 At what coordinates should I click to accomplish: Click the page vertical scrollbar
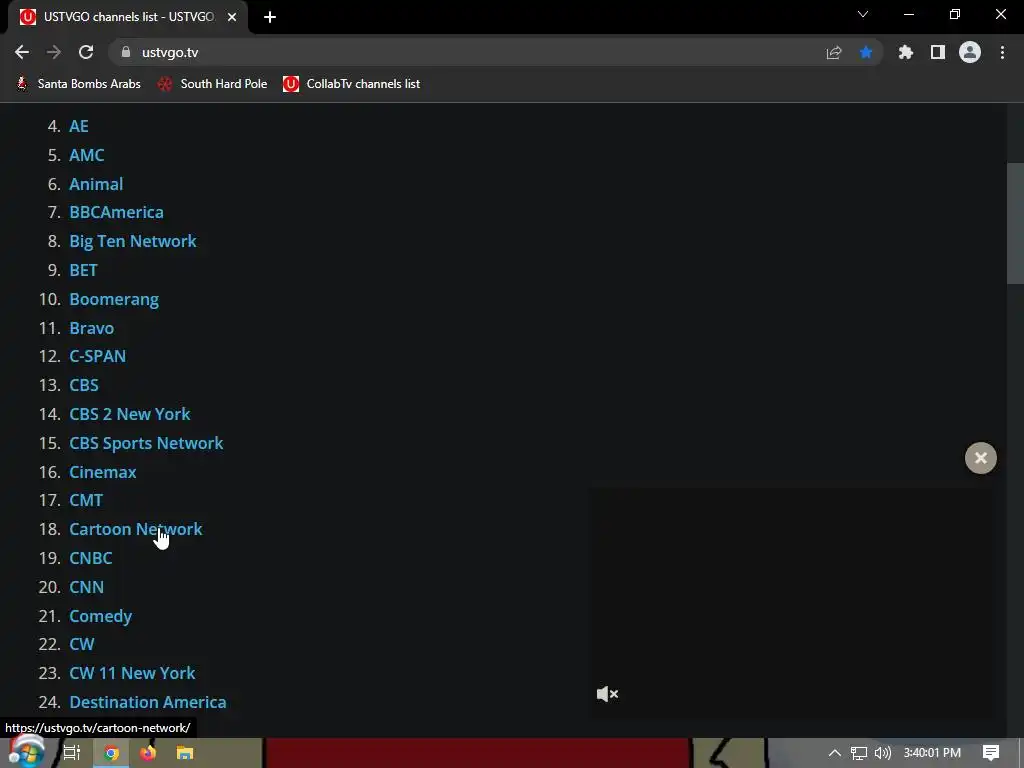click(1015, 223)
